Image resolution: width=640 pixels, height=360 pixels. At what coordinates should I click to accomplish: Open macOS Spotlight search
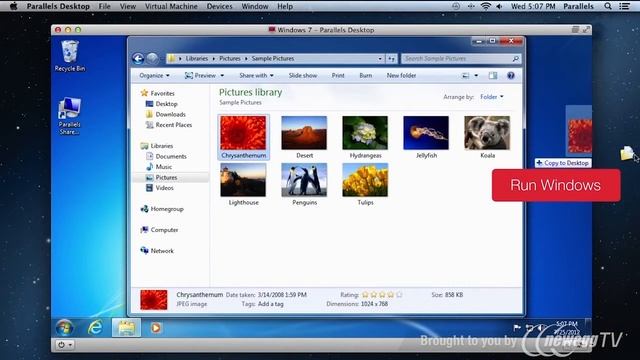(x=608, y=6)
